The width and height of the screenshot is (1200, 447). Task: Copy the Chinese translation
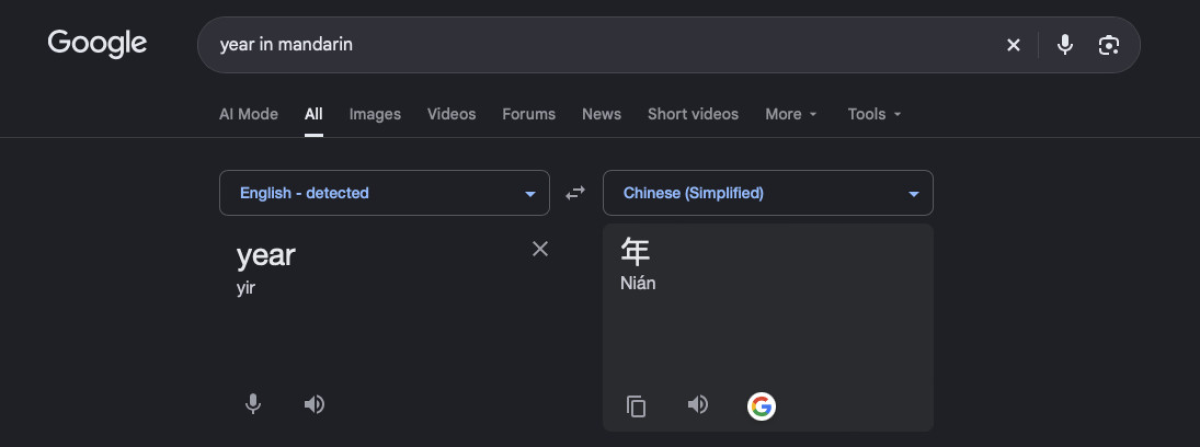tap(636, 406)
